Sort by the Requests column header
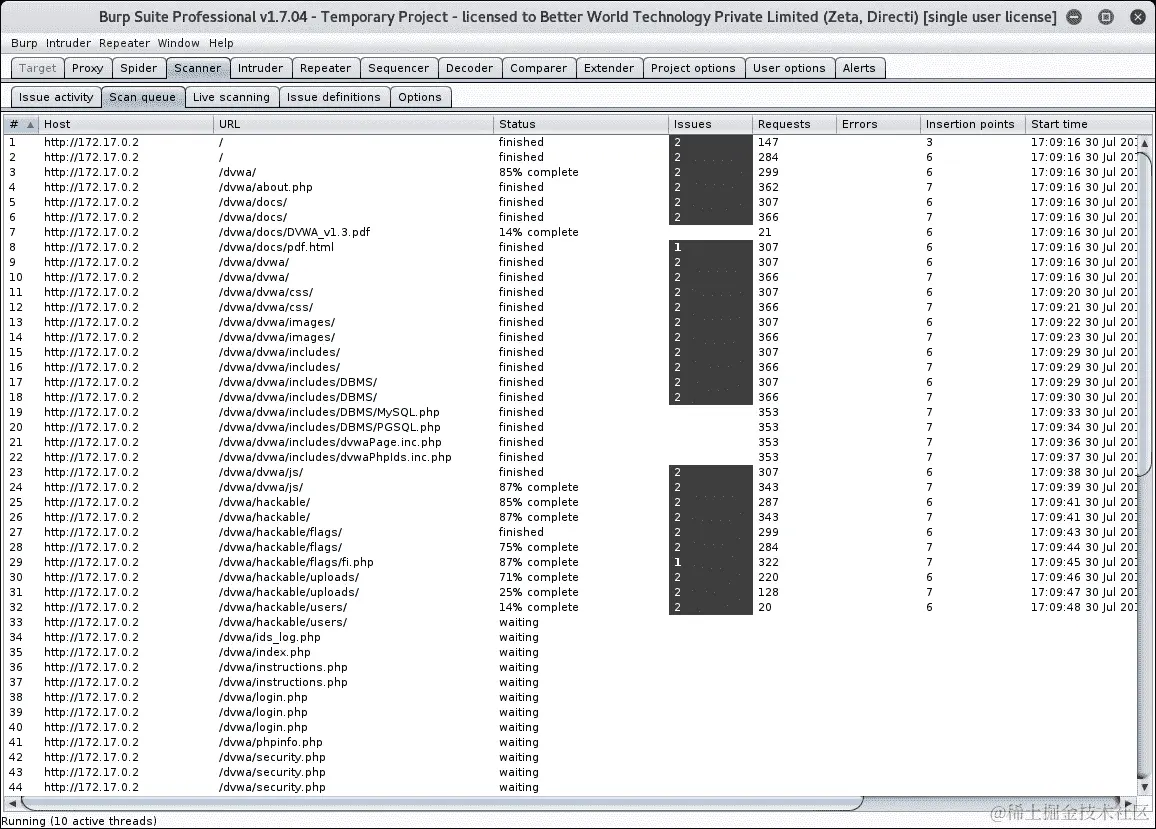1156x829 pixels. pos(795,124)
